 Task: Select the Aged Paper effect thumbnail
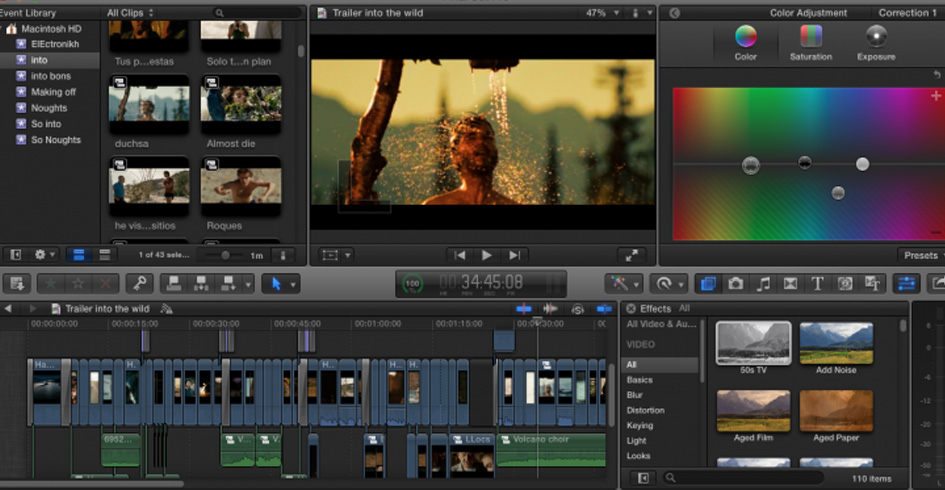(836, 410)
